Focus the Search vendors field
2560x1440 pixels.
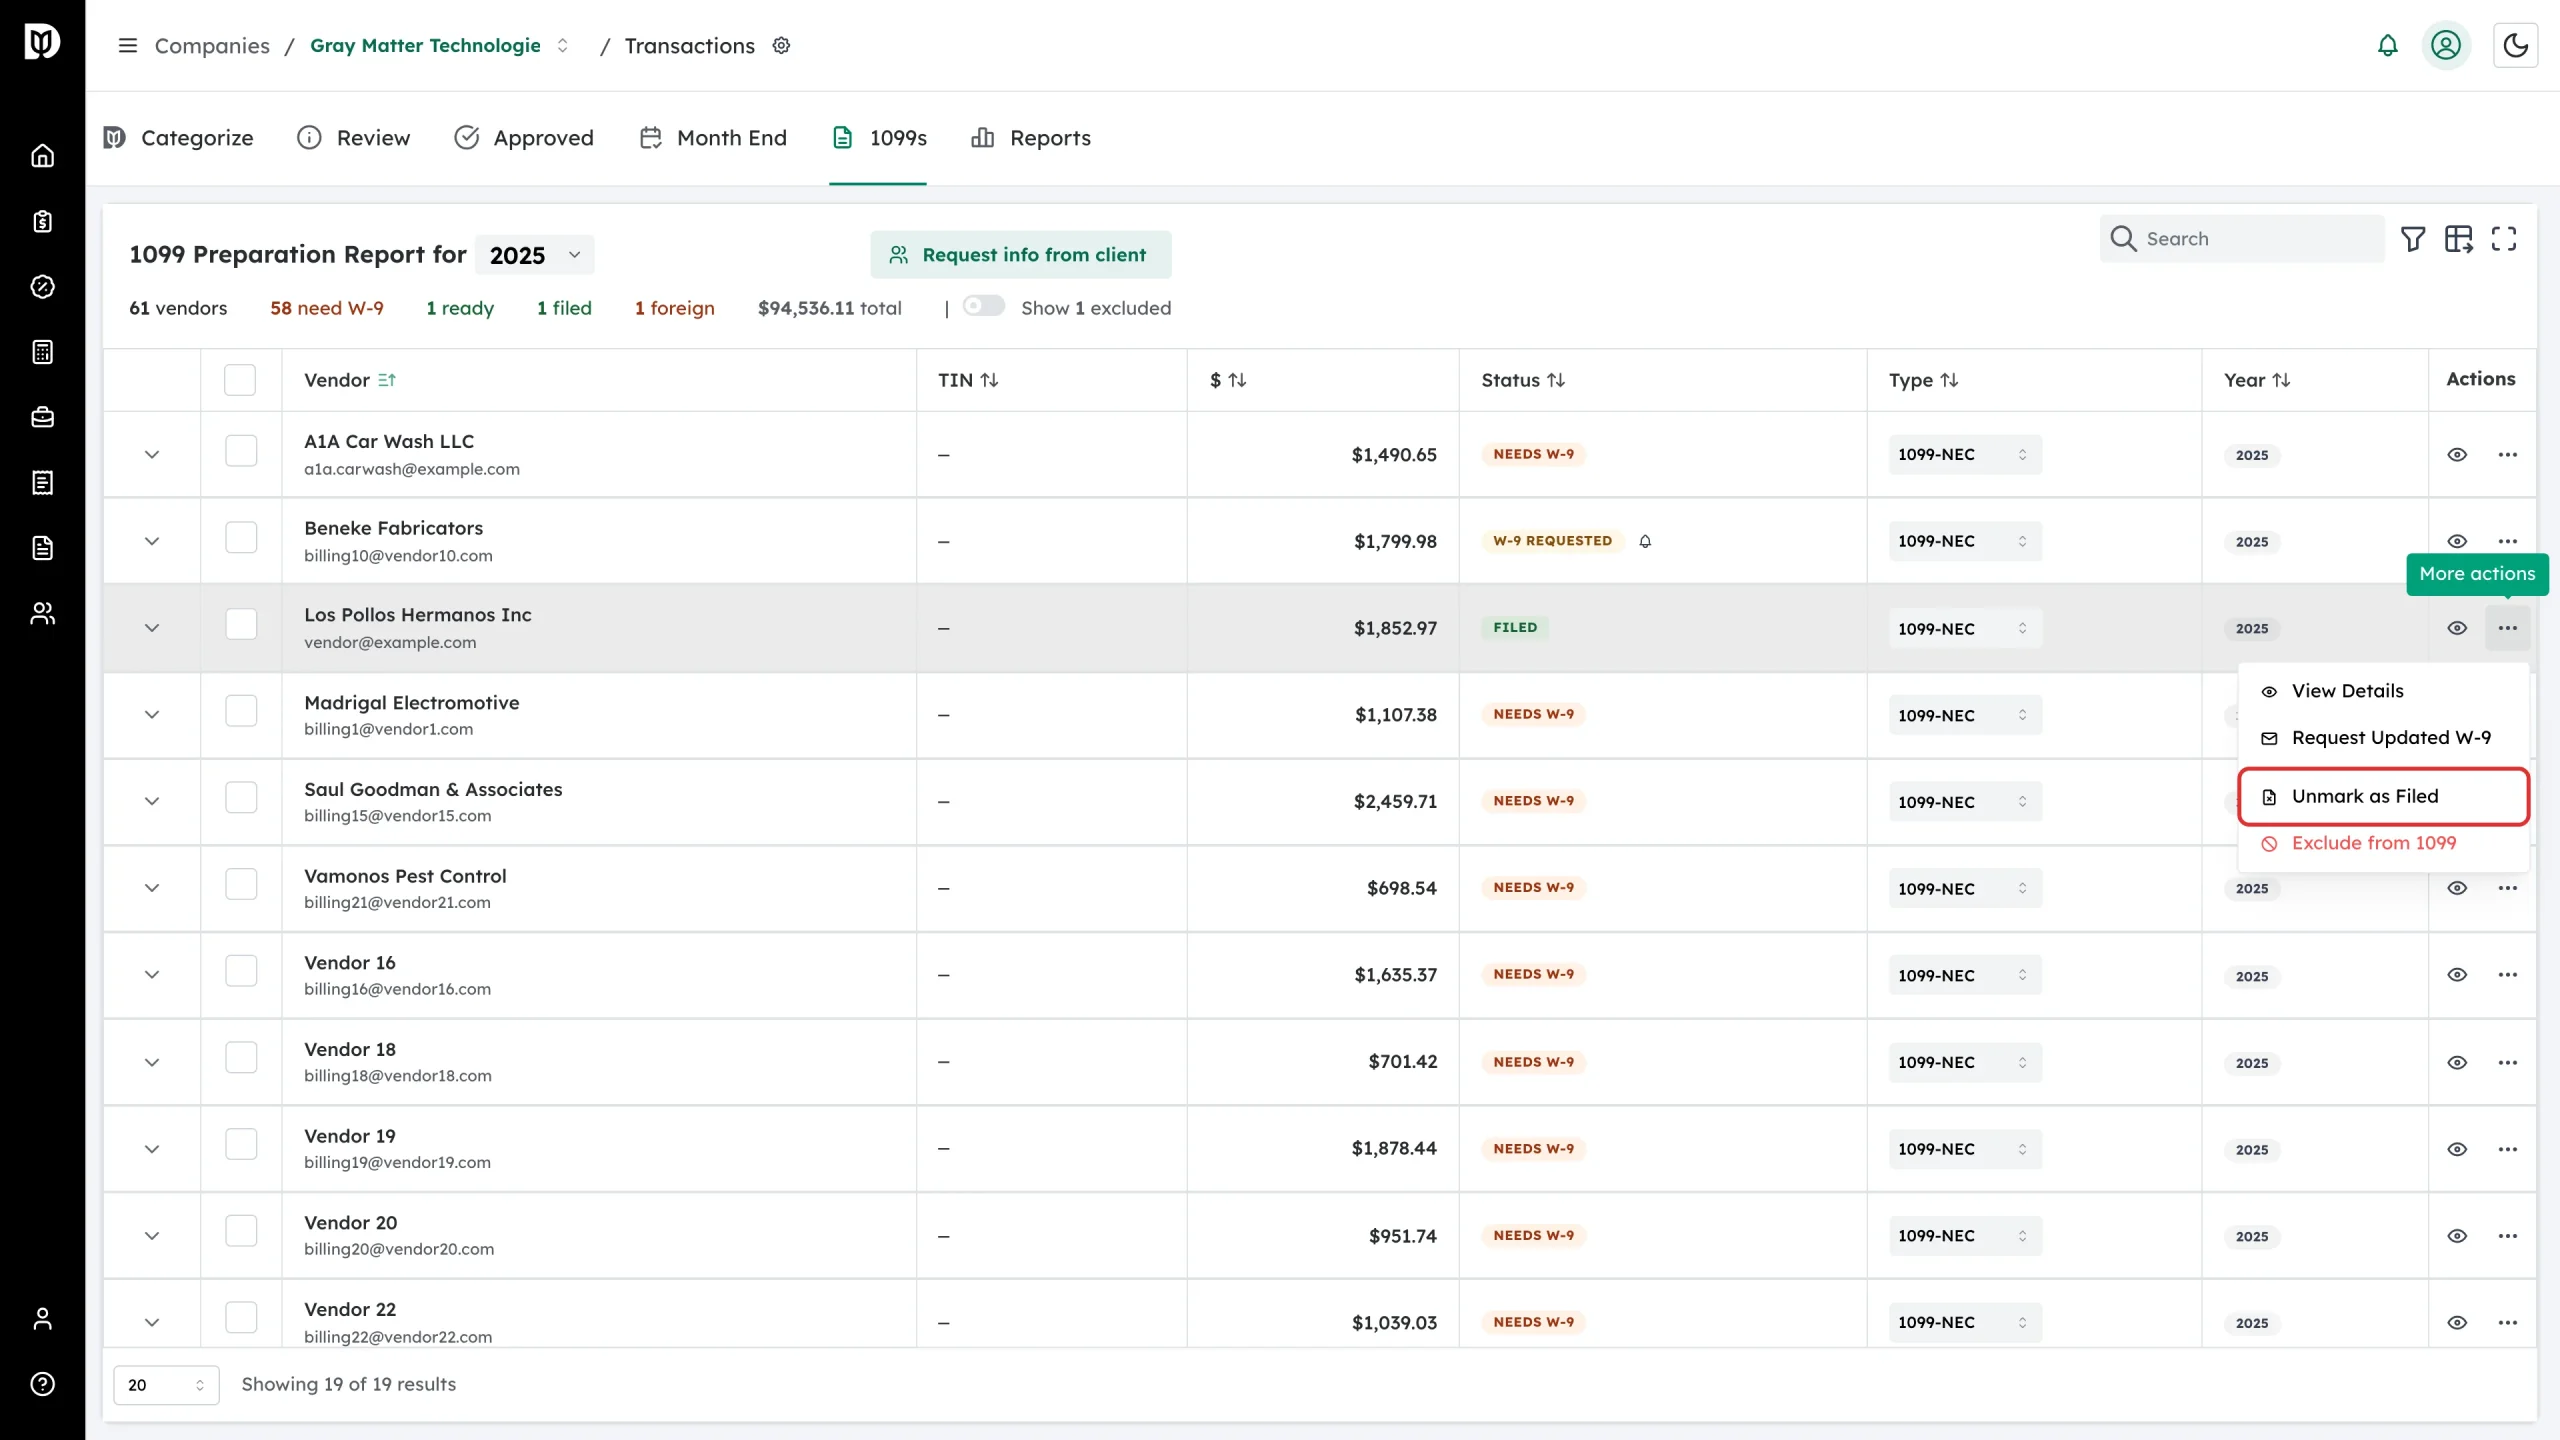tap(2242, 239)
